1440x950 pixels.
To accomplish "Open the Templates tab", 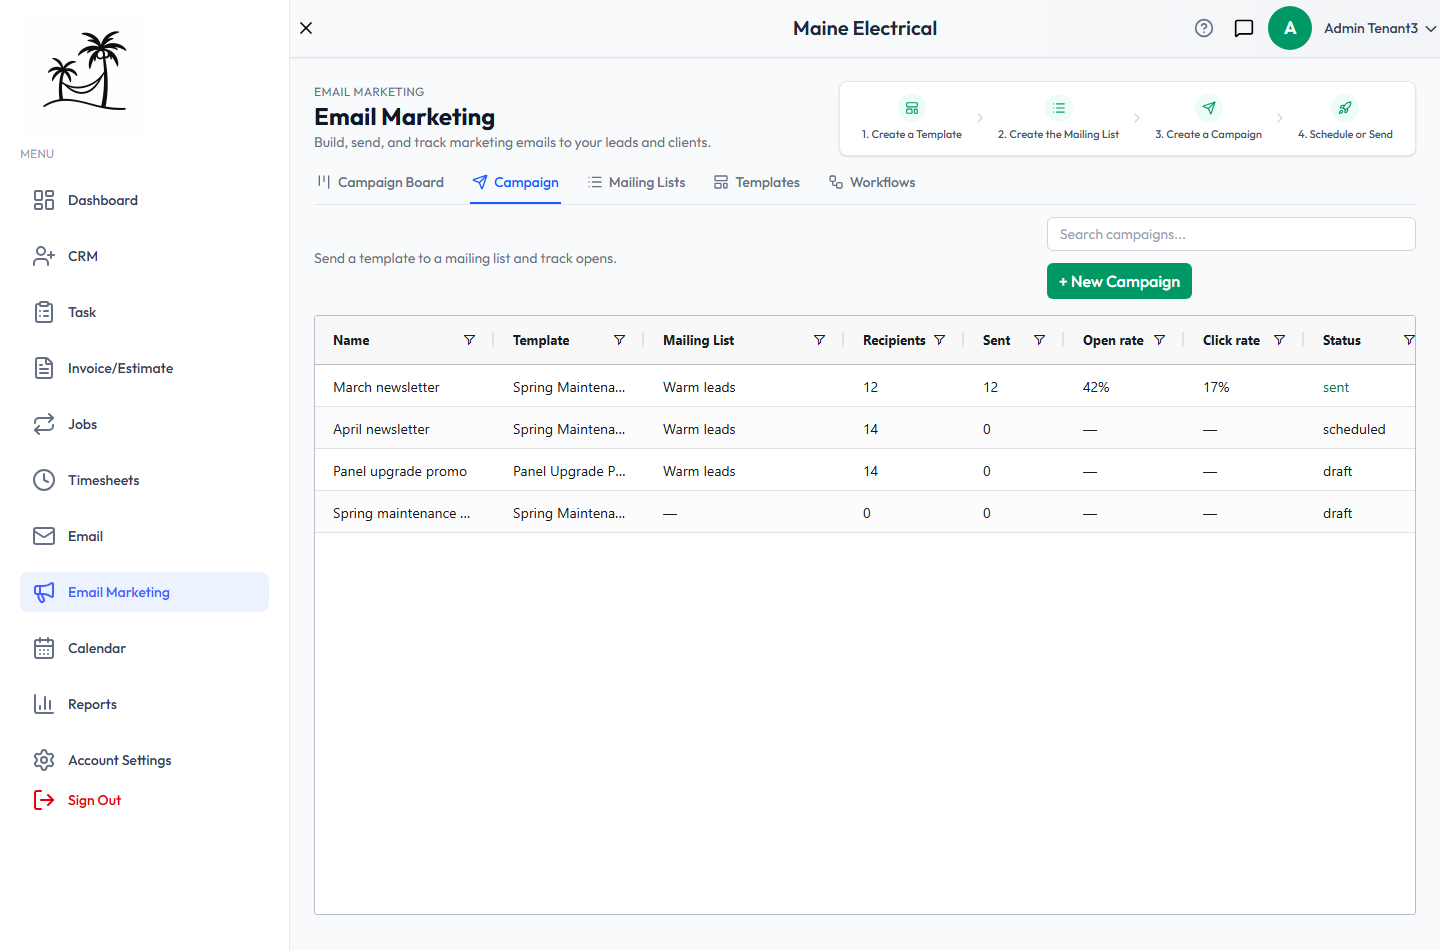I will [x=757, y=182].
